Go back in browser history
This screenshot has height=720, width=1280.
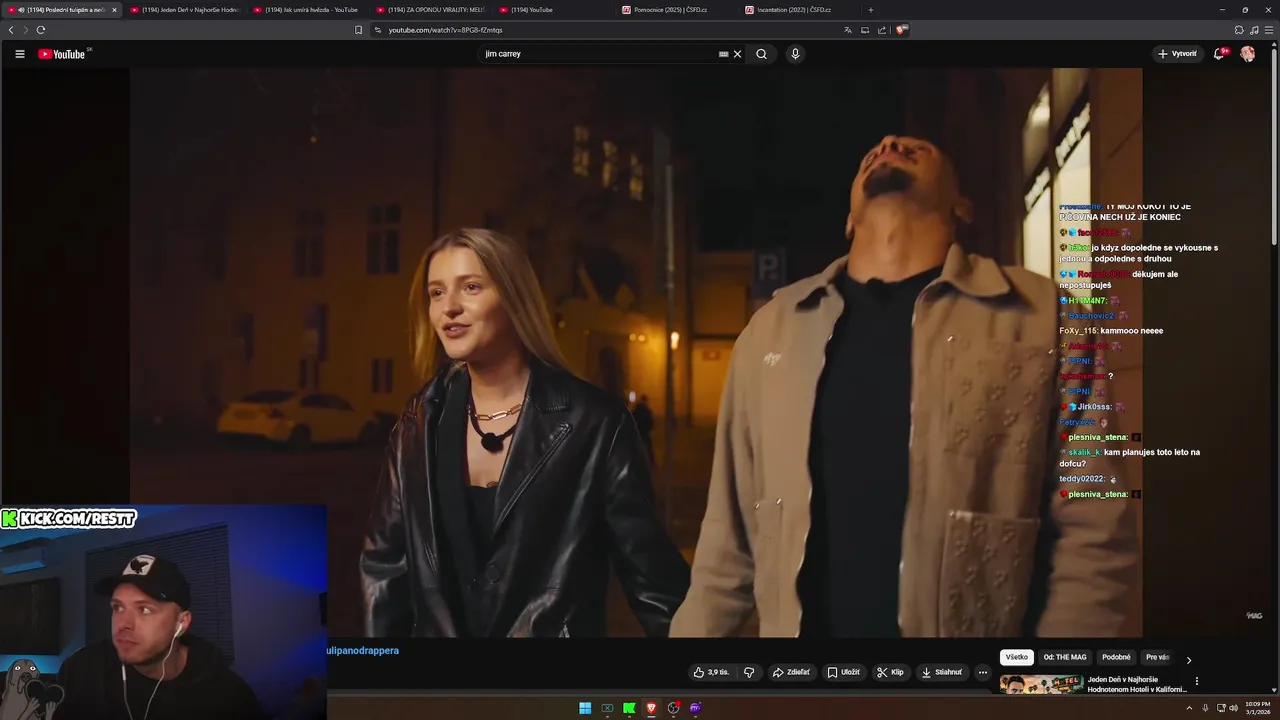click(x=11, y=30)
